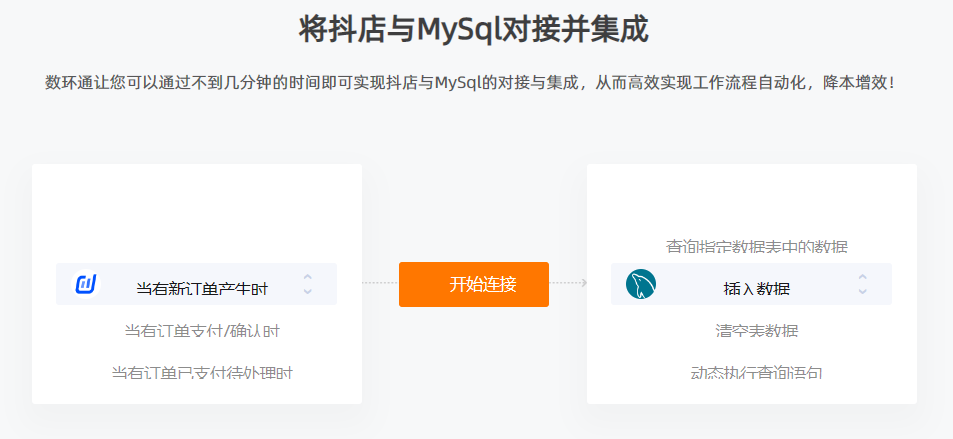The width and height of the screenshot is (953, 439).
Task: Select the 查询指定数据表中的数据 action
Action: (757, 247)
